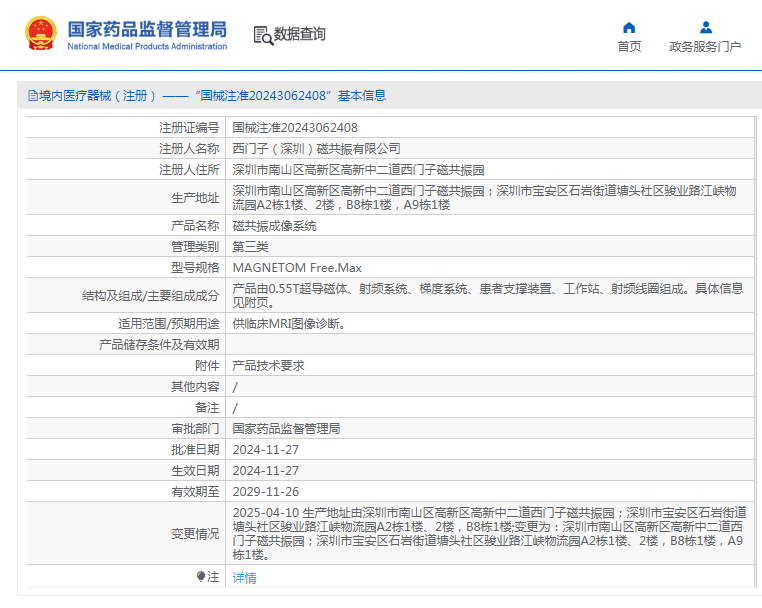Open the 政务服务门户 navigation item
Viewport: 762px width, 608px height.
[x=705, y=47]
